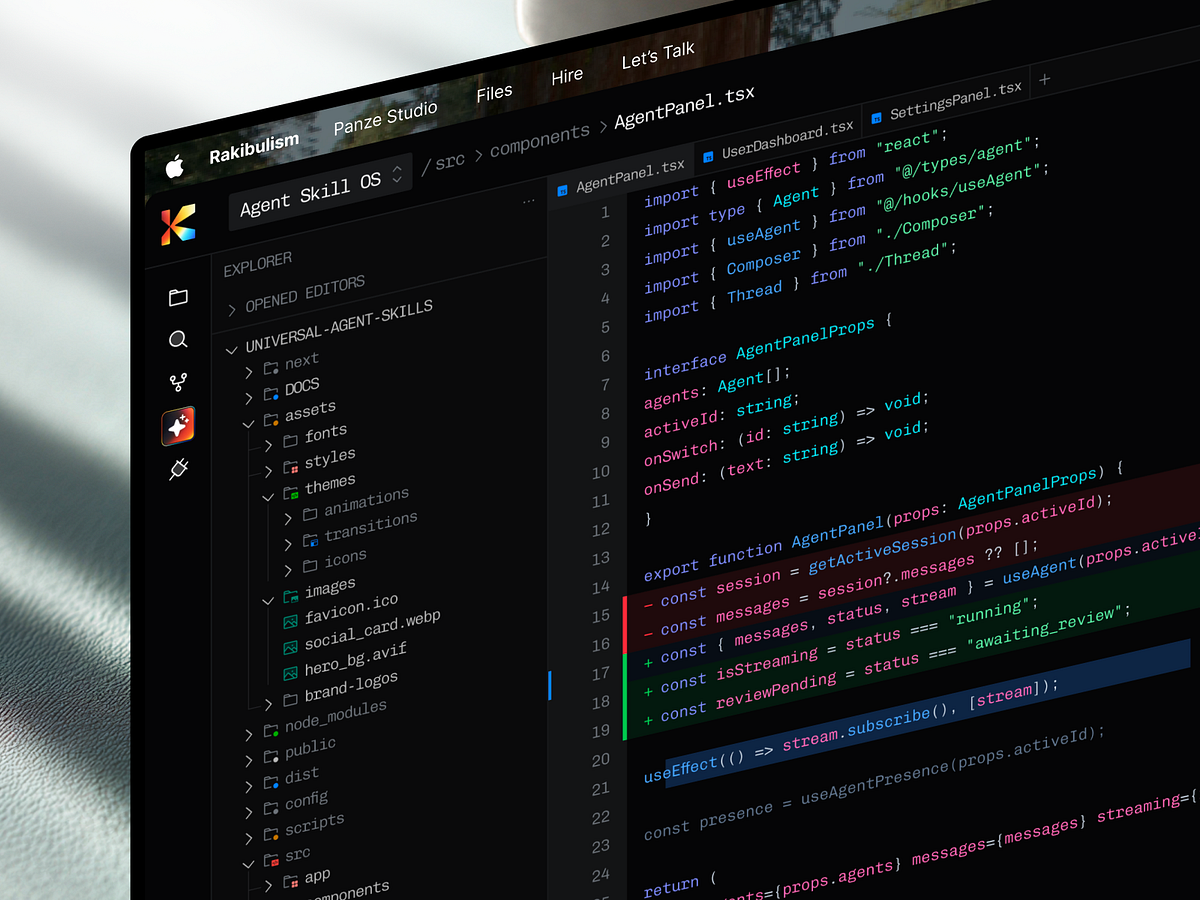Open the Search magnifier in sidebar
This screenshot has height=900, width=1200.
[x=178, y=340]
